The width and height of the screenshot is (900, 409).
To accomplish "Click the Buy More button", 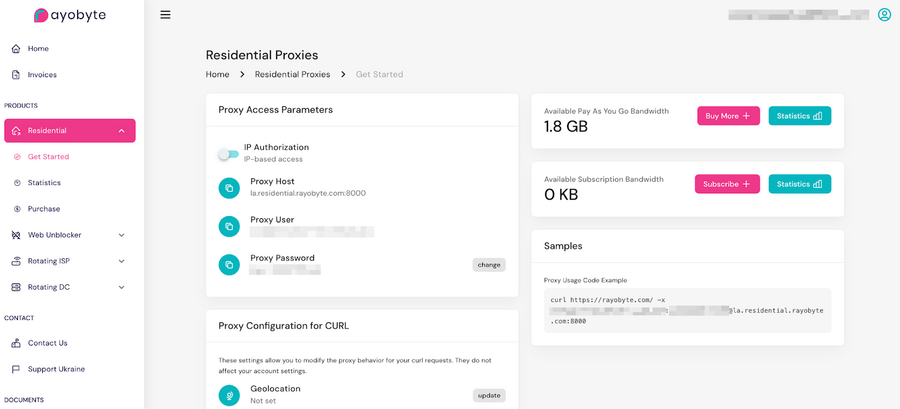I will tap(728, 116).
